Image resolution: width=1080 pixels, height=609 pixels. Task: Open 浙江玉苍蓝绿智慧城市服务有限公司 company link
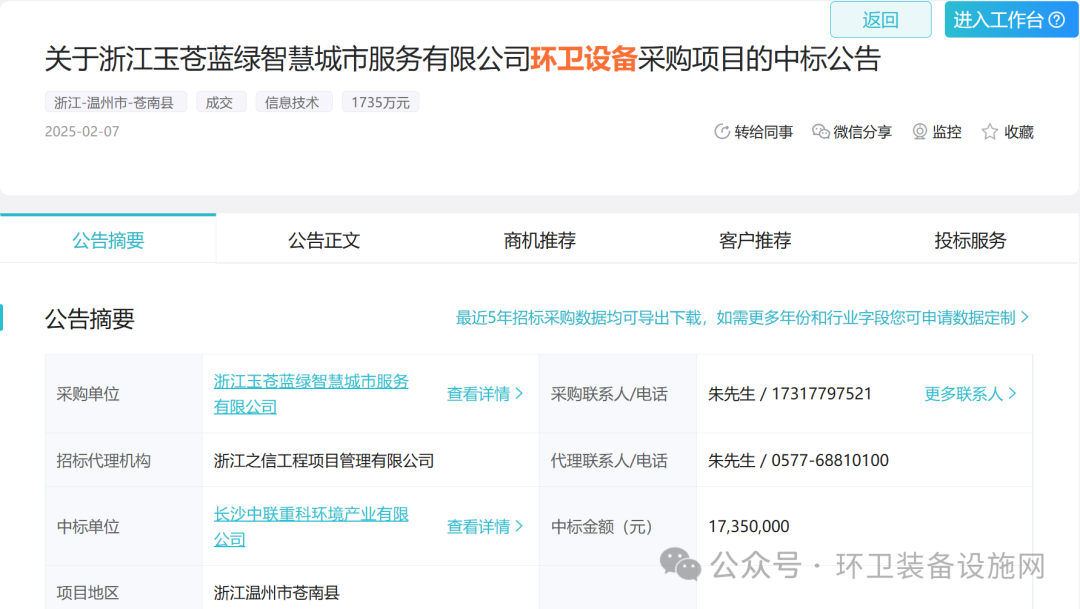coord(311,394)
